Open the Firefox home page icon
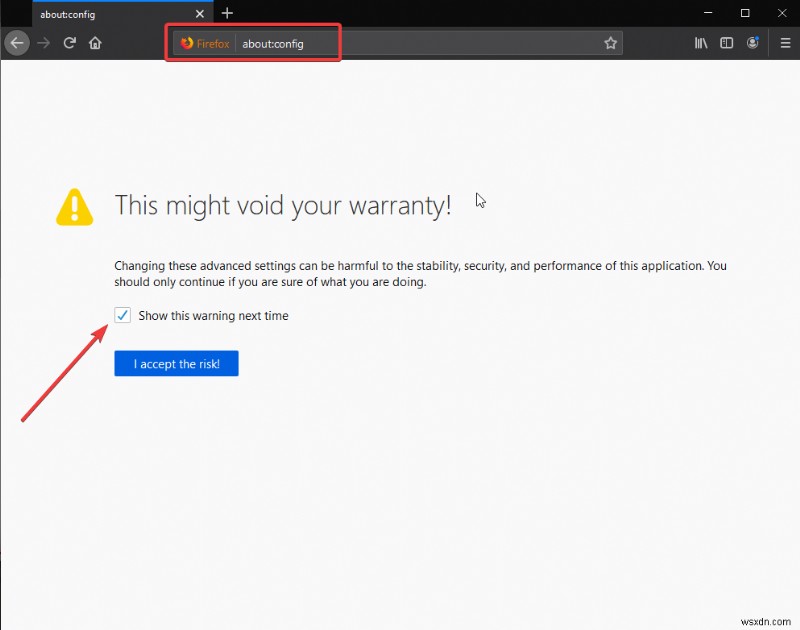Image resolution: width=800 pixels, height=630 pixels. pos(95,43)
